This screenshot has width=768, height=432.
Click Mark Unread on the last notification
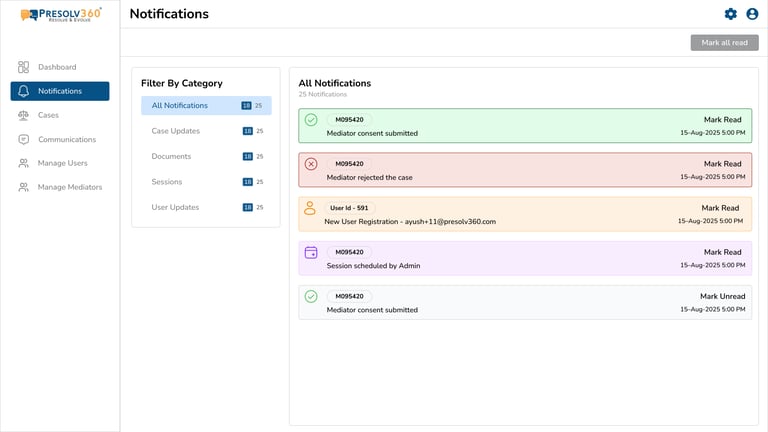pyautogui.click(x=720, y=296)
